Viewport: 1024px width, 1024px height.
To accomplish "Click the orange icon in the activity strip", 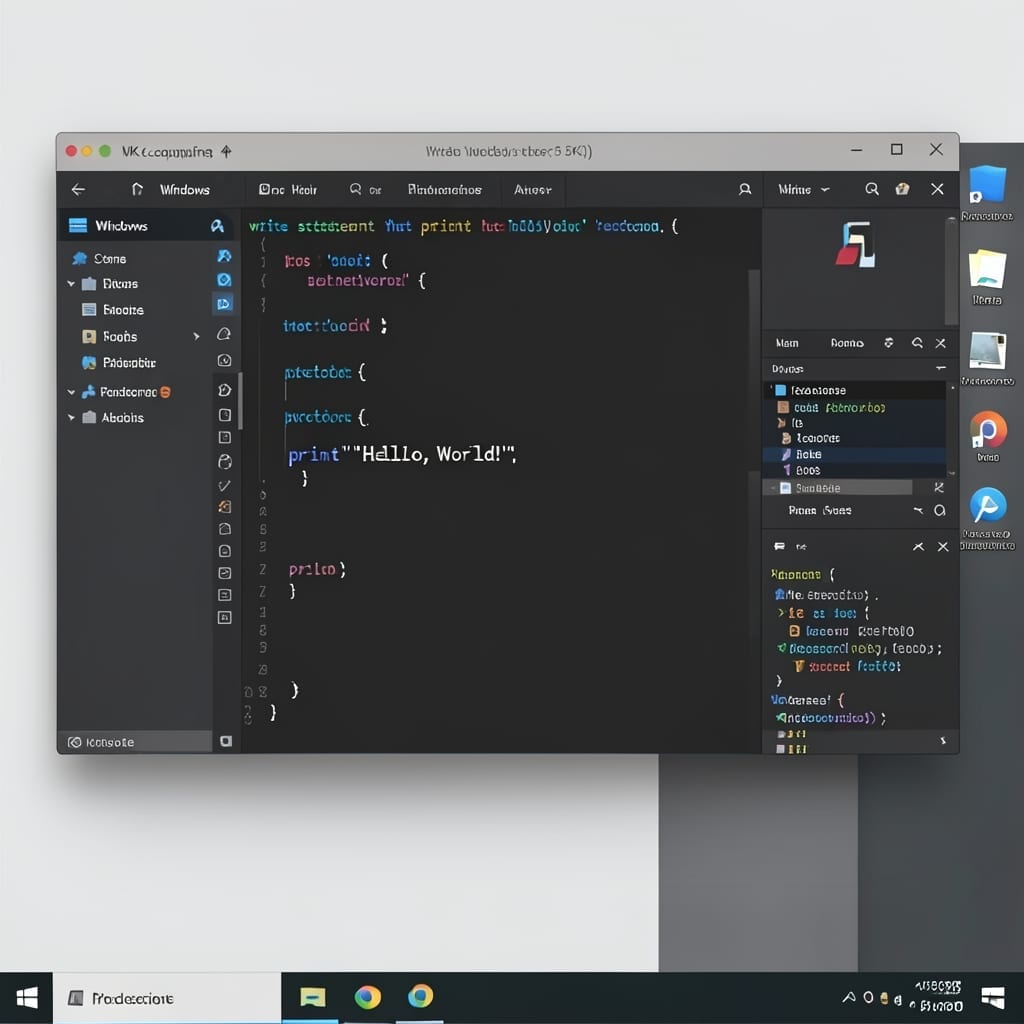I will pyautogui.click(x=224, y=507).
